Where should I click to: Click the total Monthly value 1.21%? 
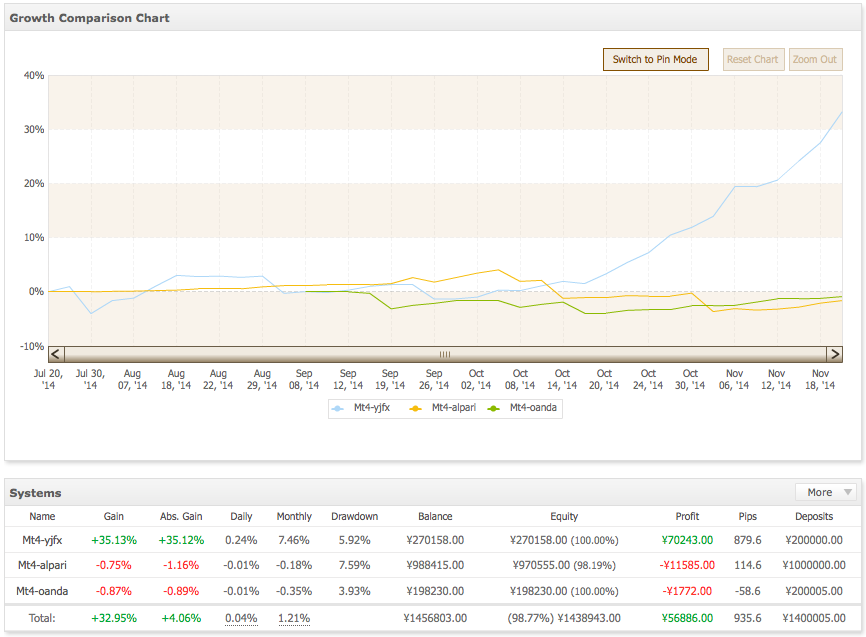[x=294, y=618]
